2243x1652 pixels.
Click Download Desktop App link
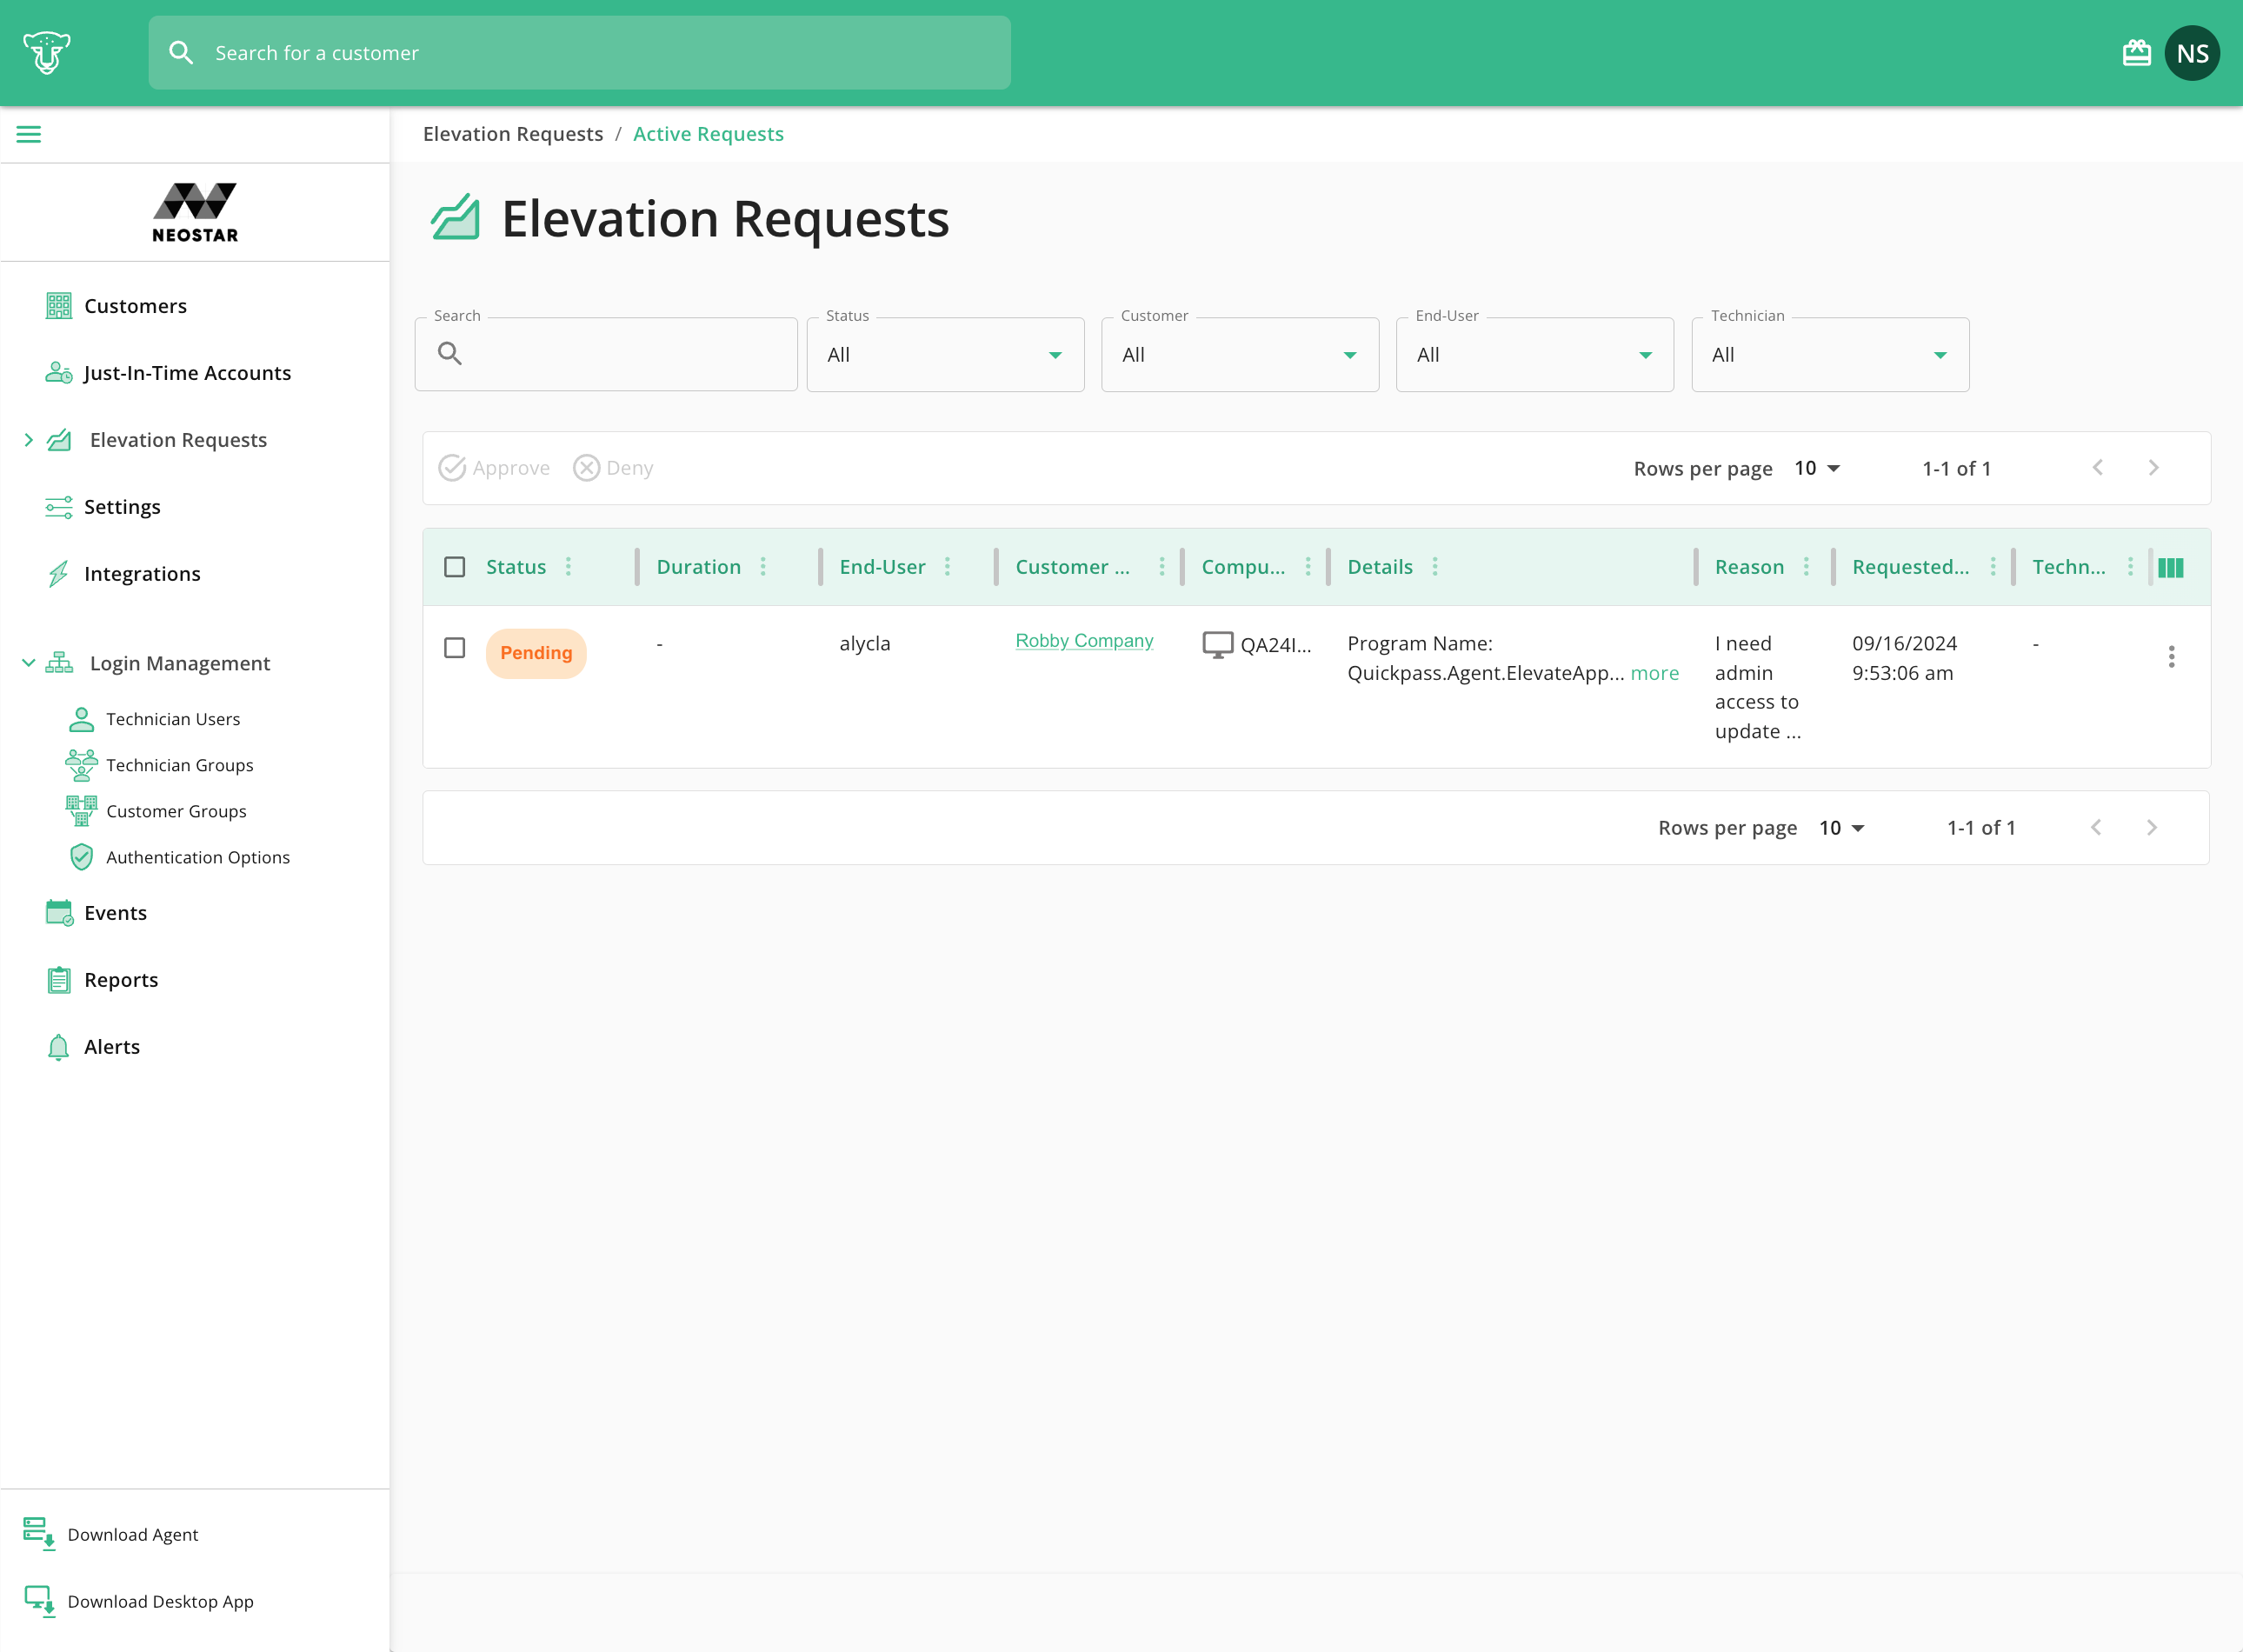point(160,1601)
